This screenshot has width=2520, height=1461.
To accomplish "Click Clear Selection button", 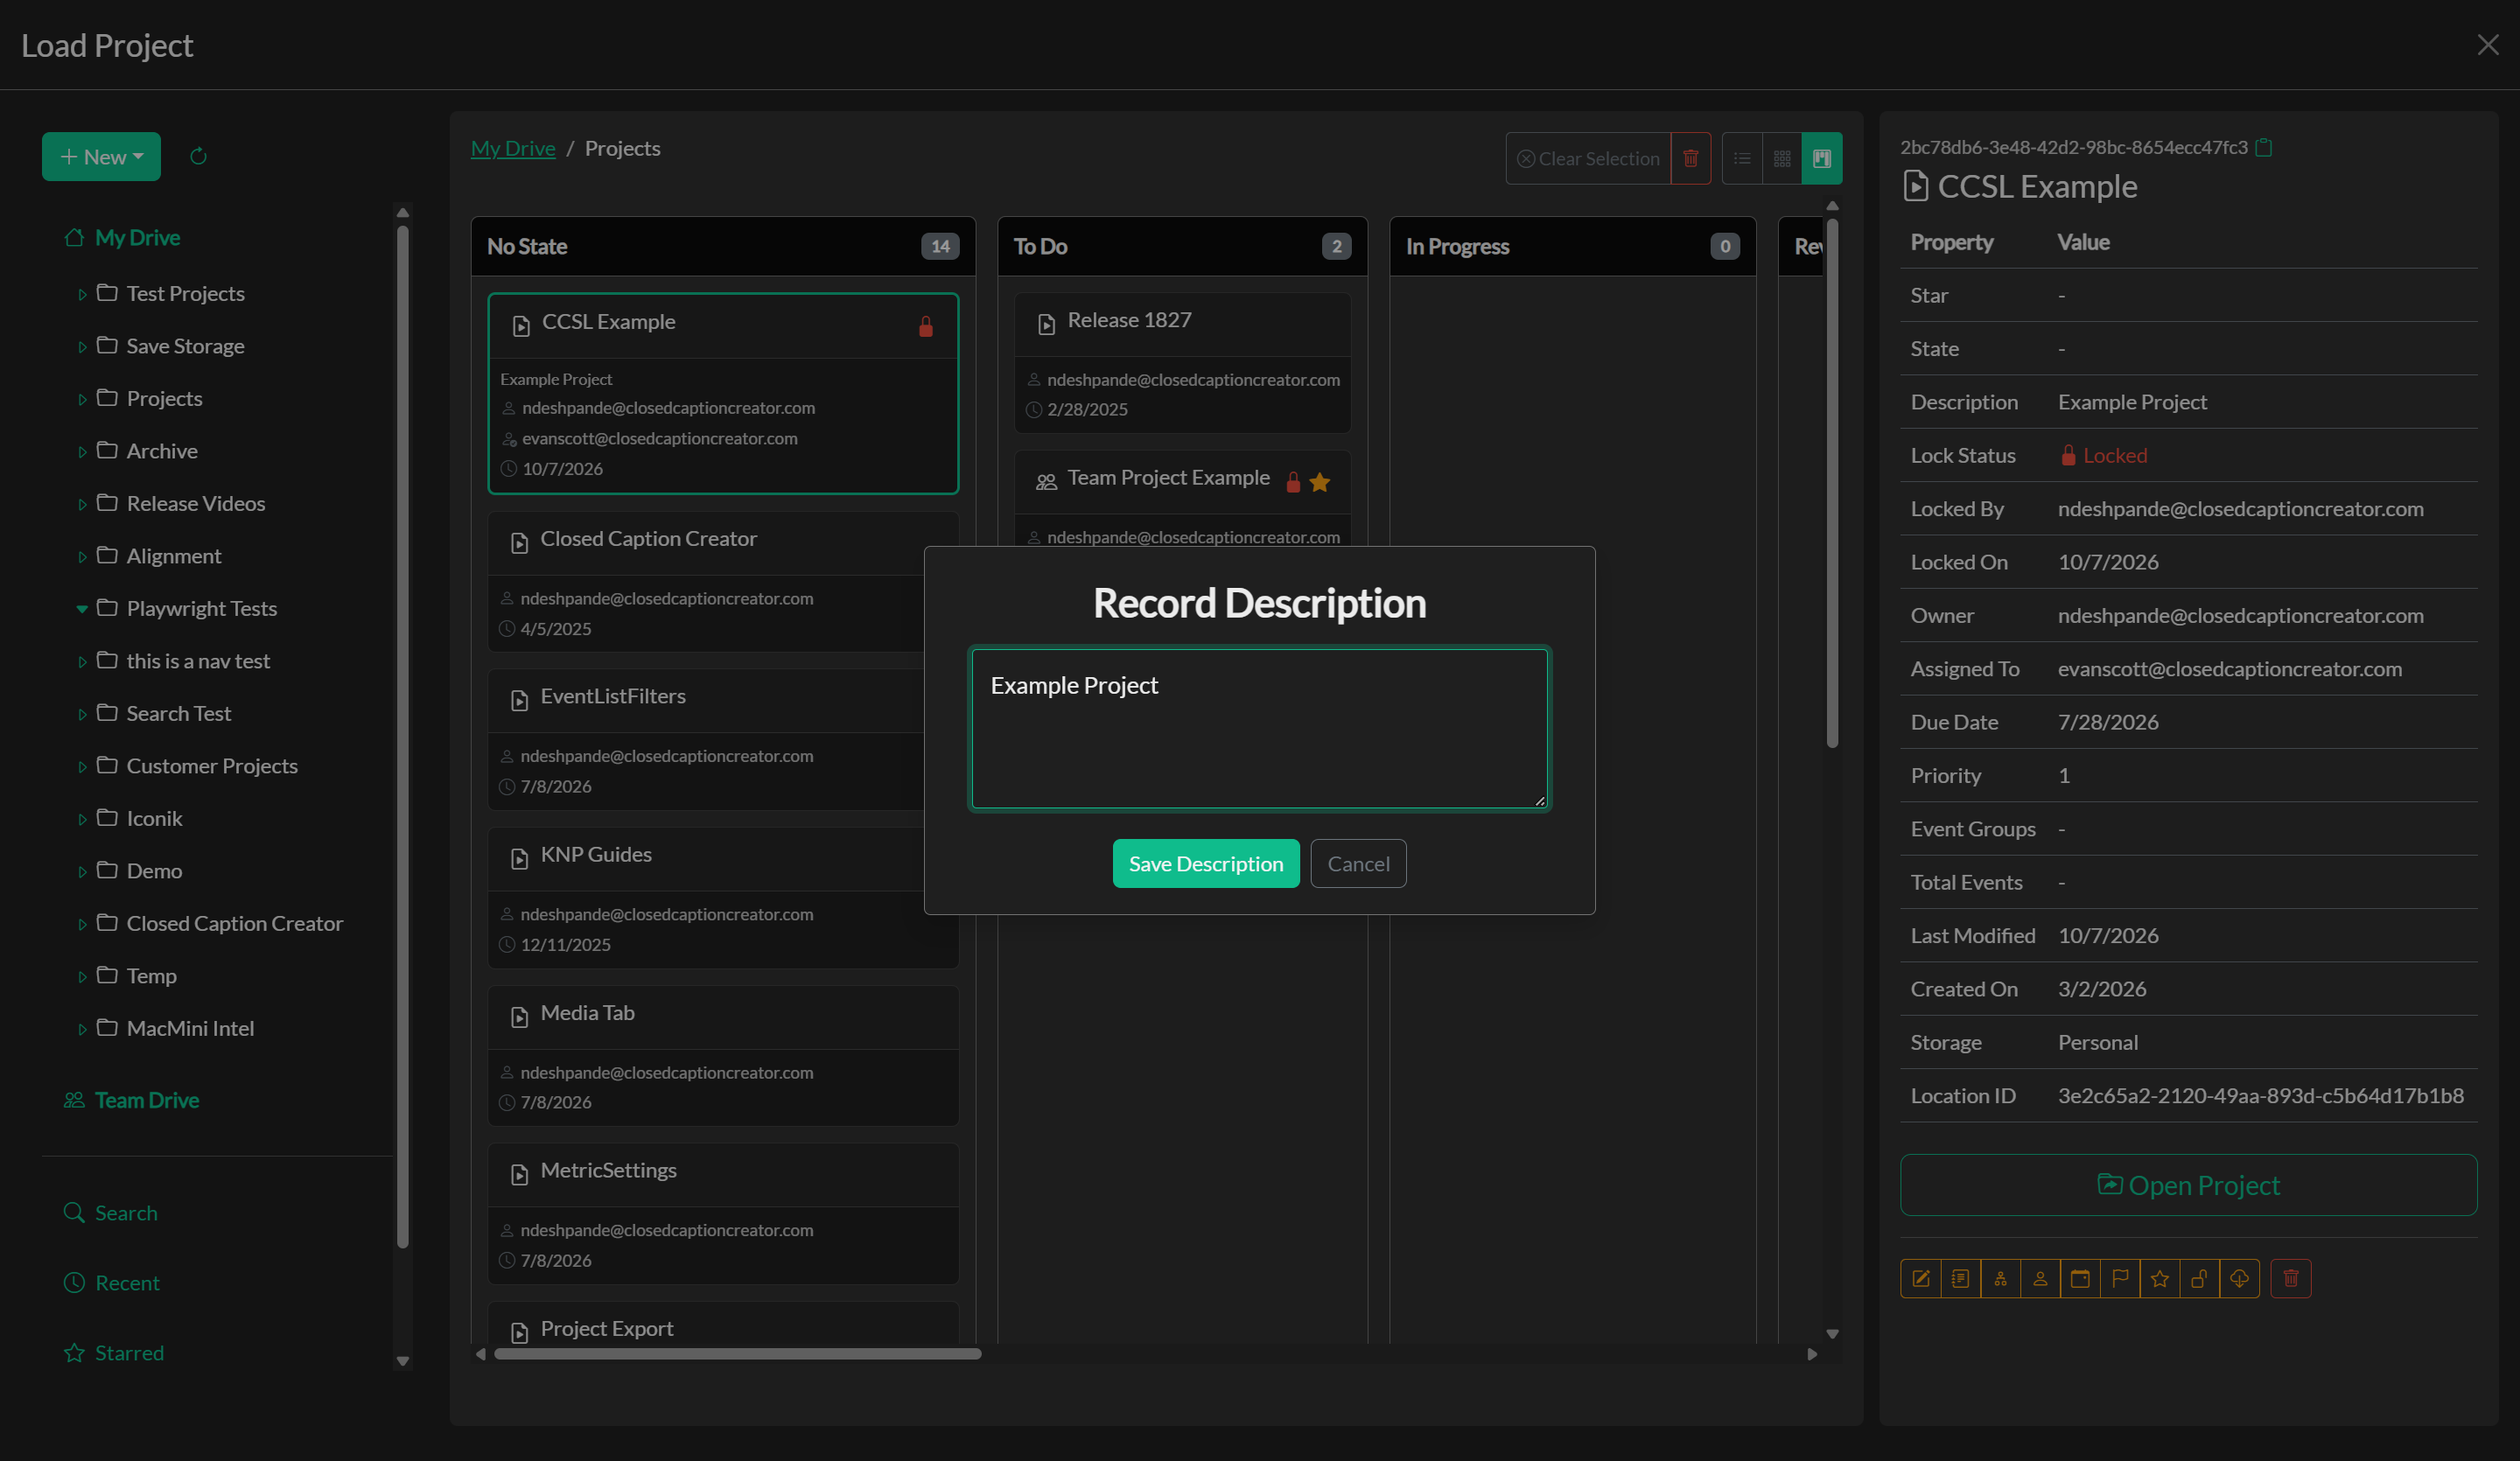I will pos(1588,158).
